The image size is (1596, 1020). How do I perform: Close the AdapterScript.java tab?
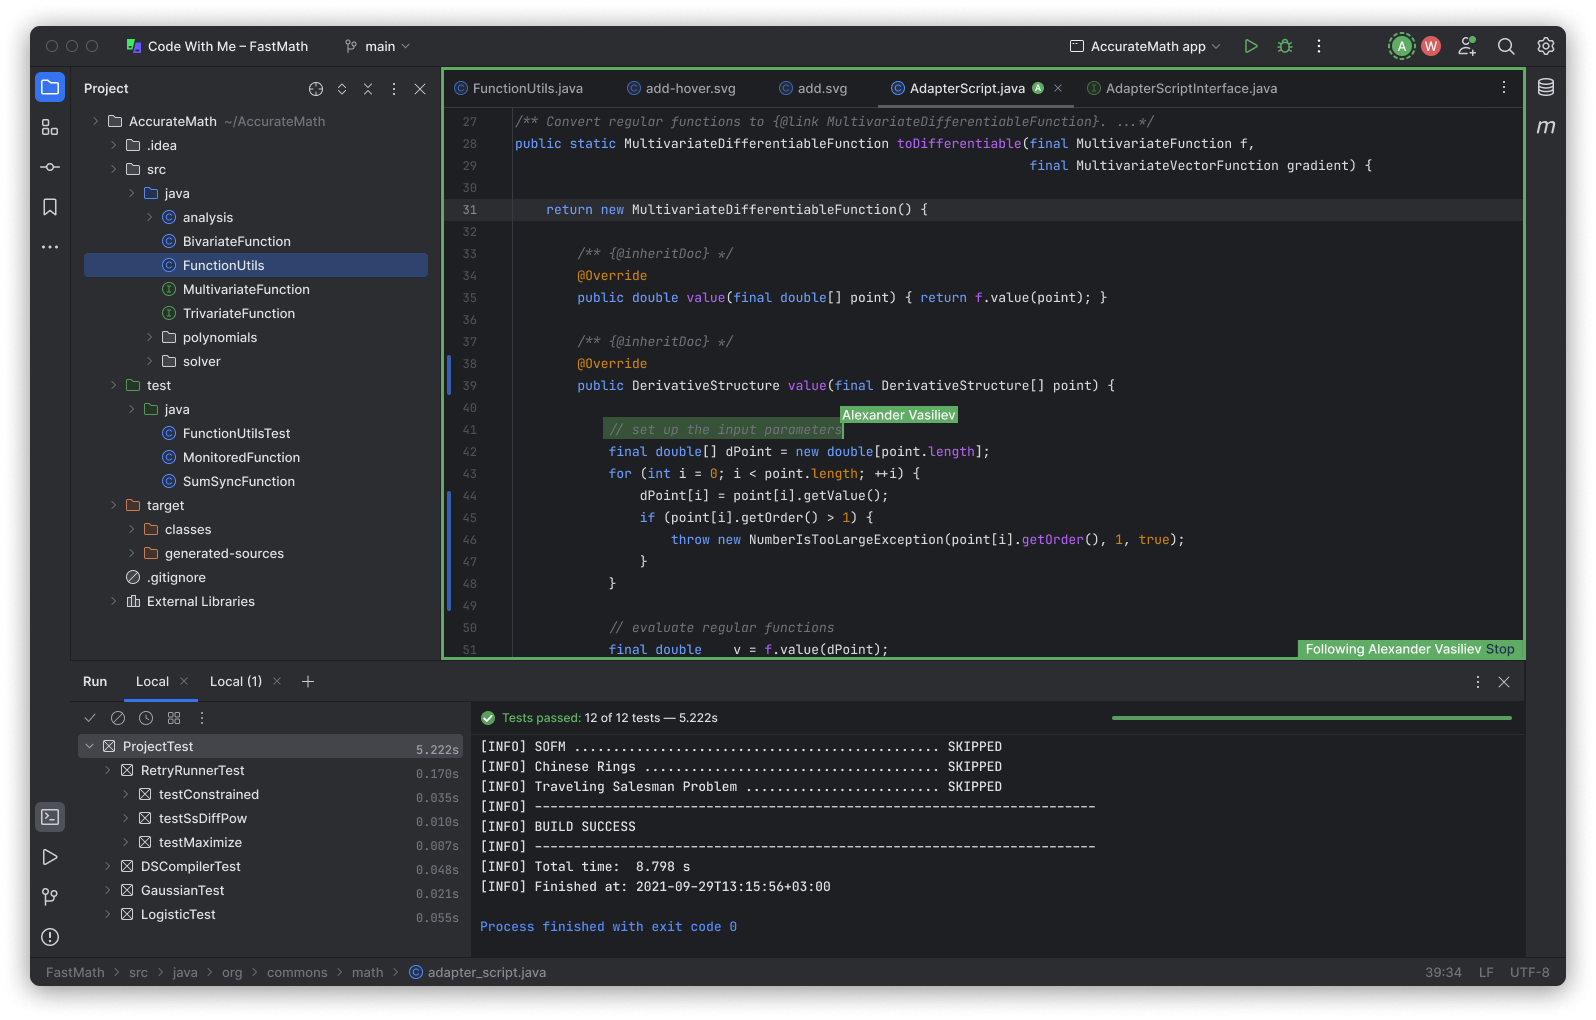[1058, 88]
